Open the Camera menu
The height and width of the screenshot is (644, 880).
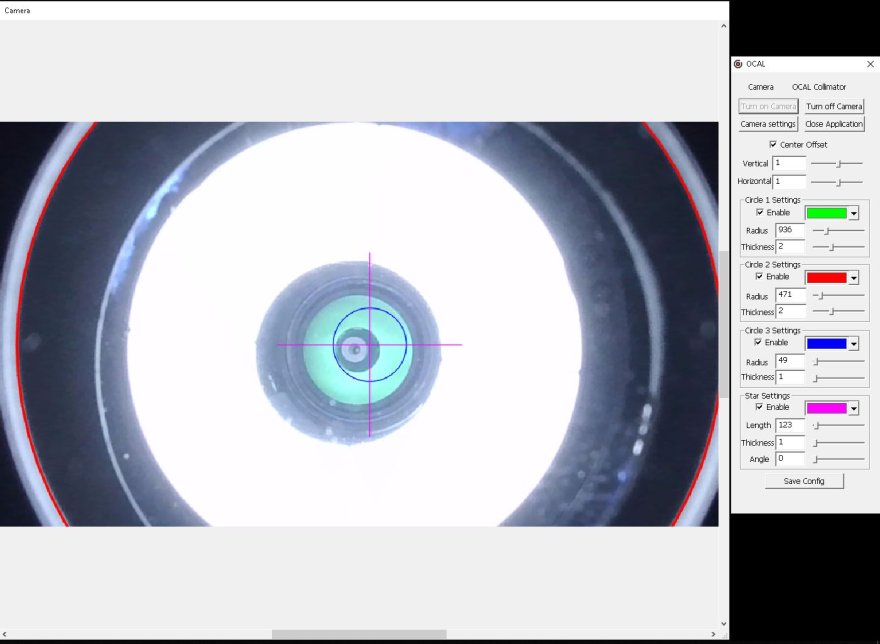(760, 87)
